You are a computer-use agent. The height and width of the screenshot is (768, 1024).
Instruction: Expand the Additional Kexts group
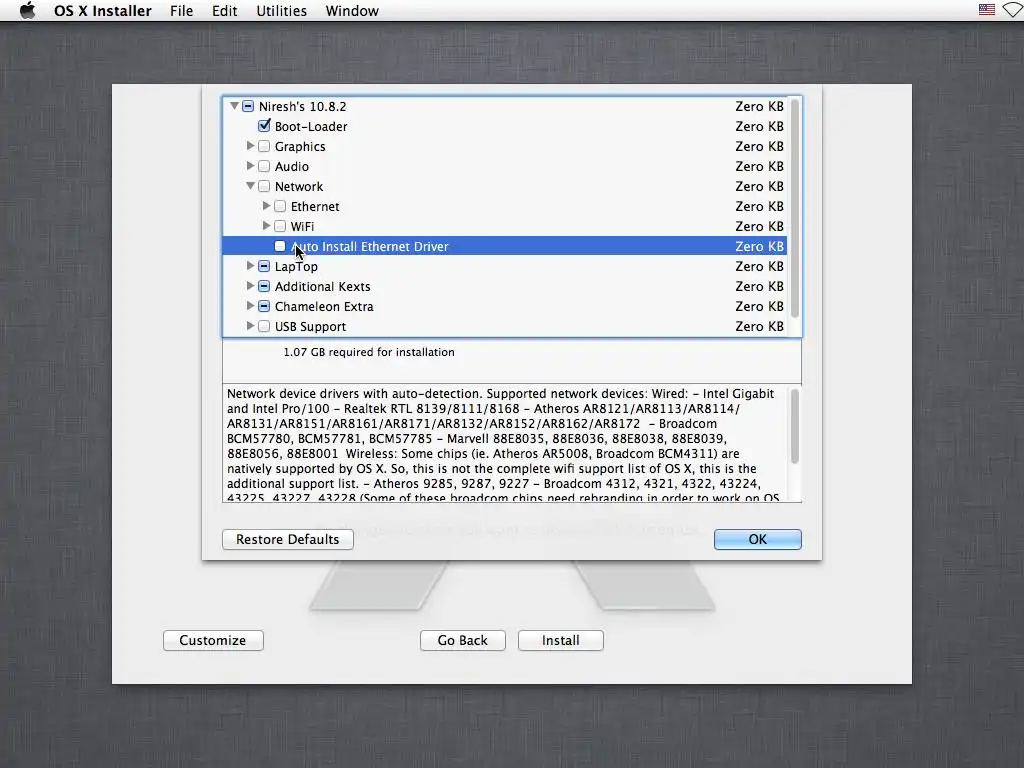click(250, 286)
